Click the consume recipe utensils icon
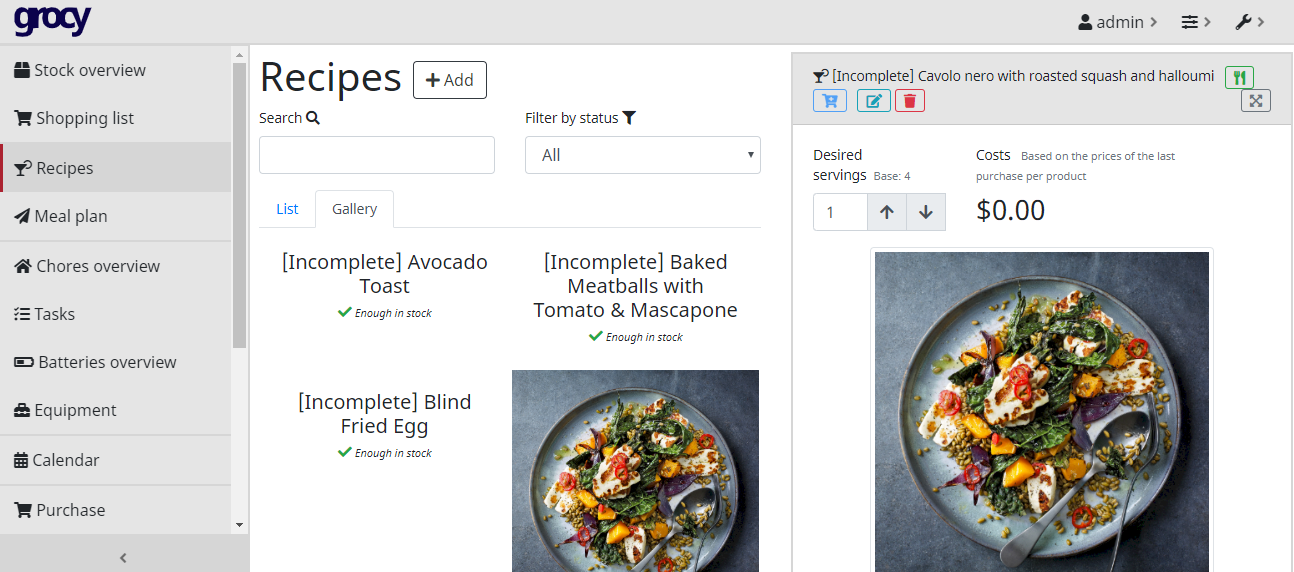The width and height of the screenshot is (1294, 572). [x=1239, y=77]
